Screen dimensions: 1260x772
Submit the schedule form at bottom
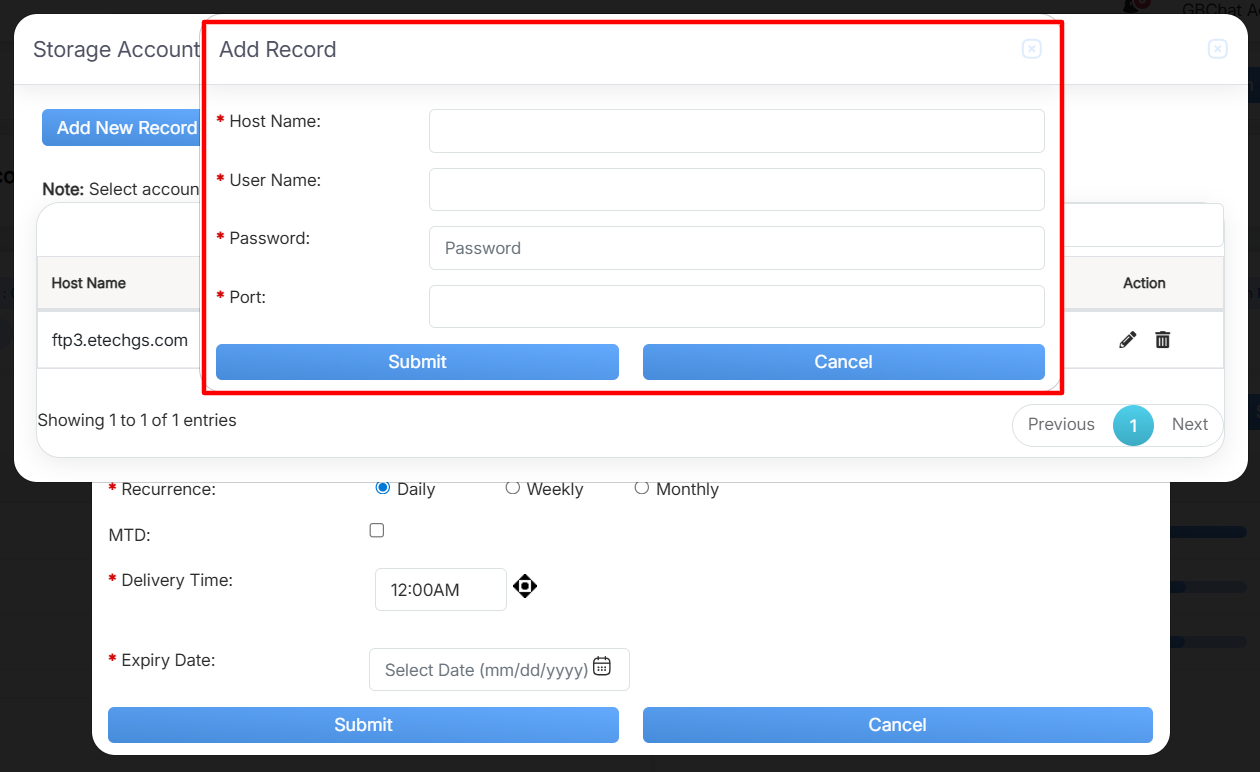click(363, 725)
